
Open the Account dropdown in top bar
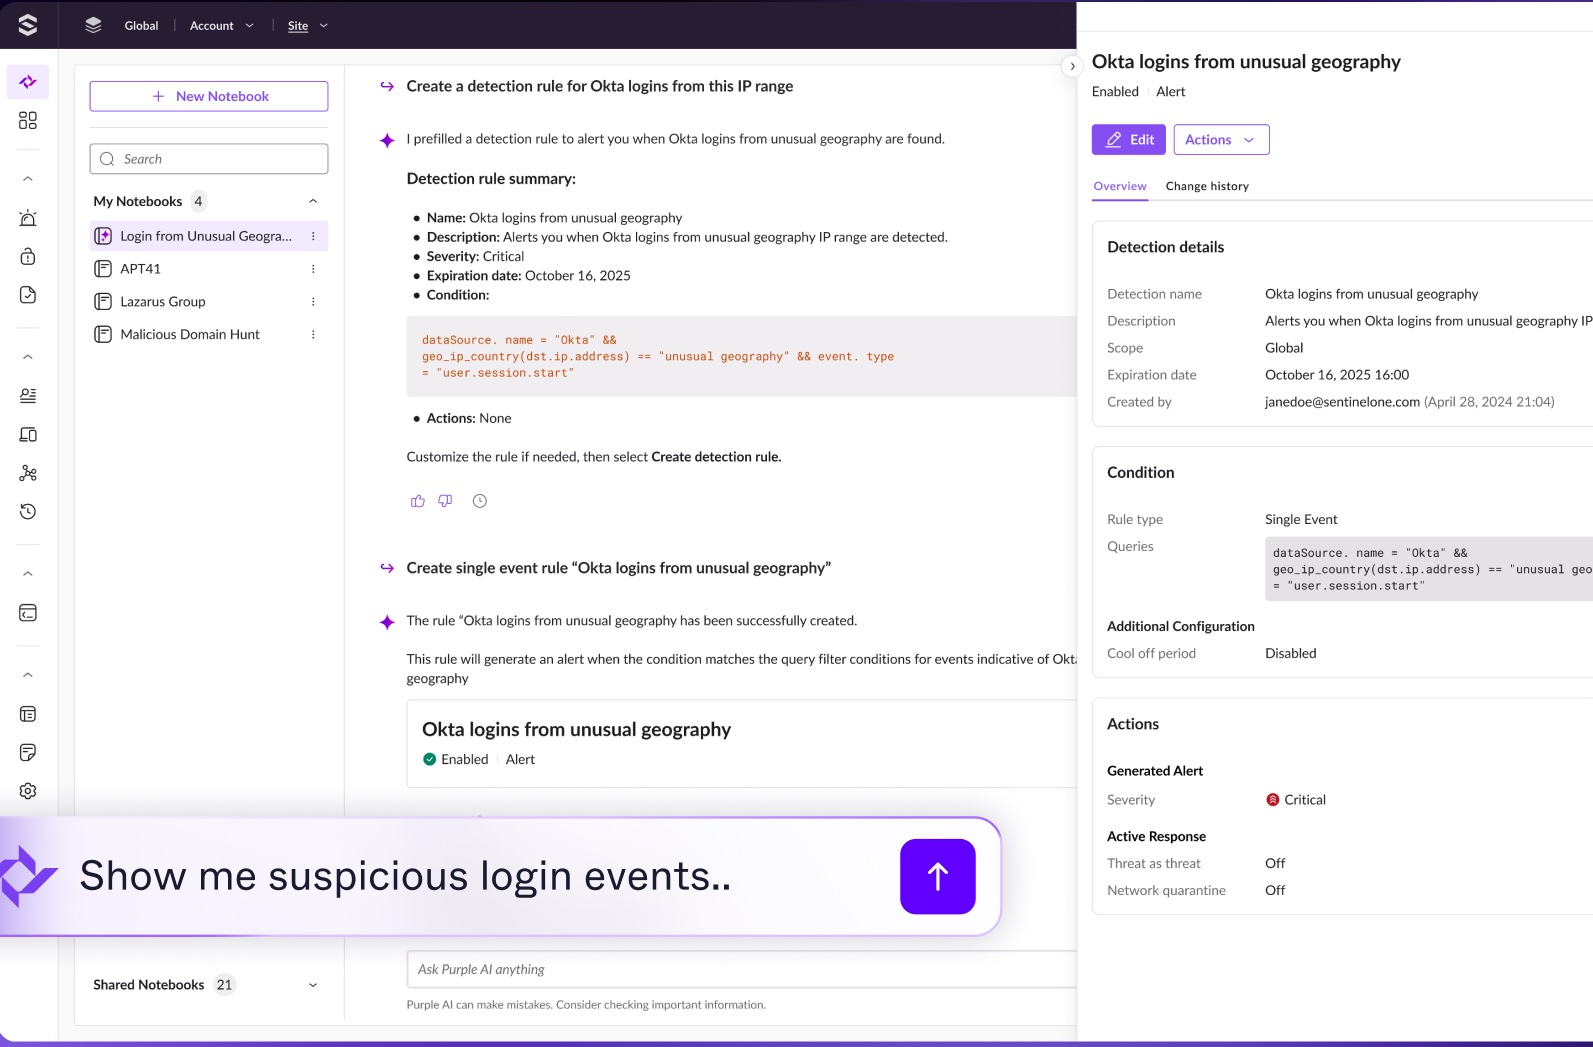(x=221, y=26)
